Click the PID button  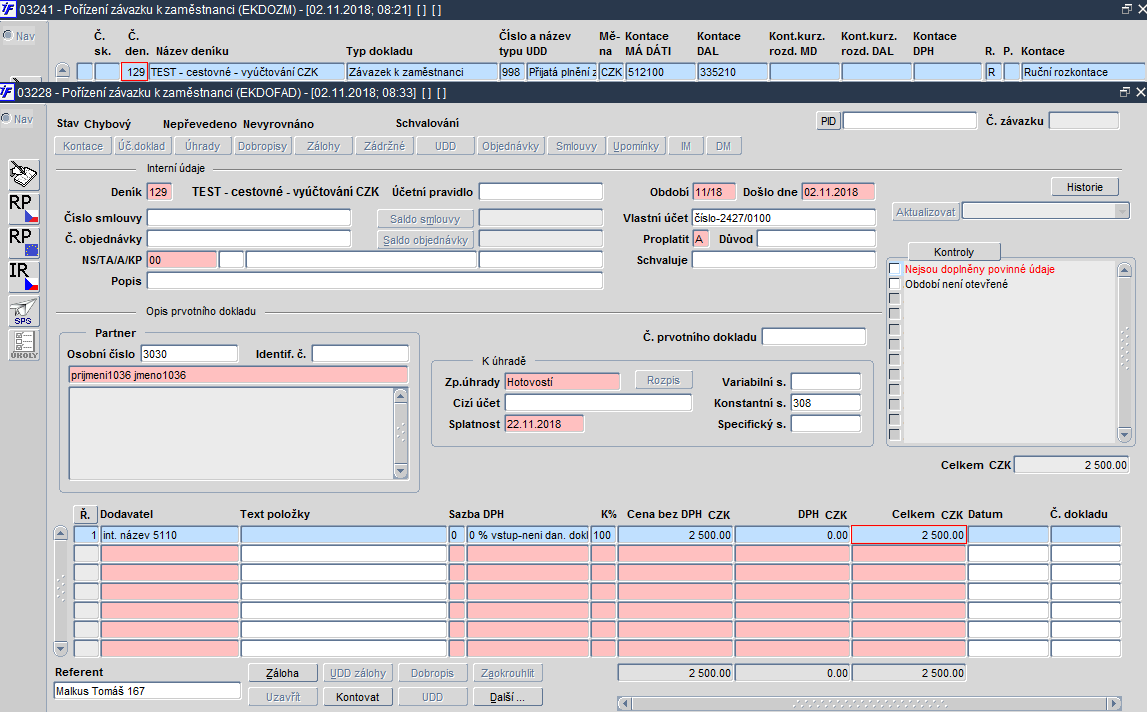828,121
